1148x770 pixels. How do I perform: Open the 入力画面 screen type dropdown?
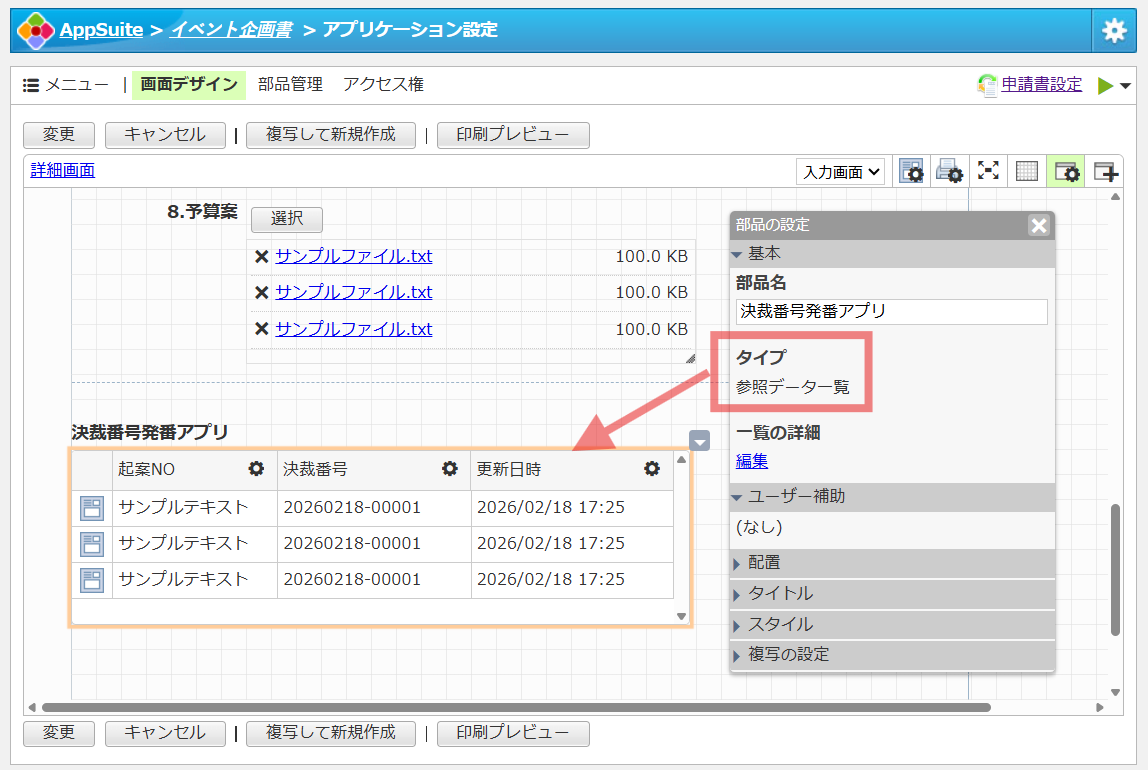click(x=841, y=172)
